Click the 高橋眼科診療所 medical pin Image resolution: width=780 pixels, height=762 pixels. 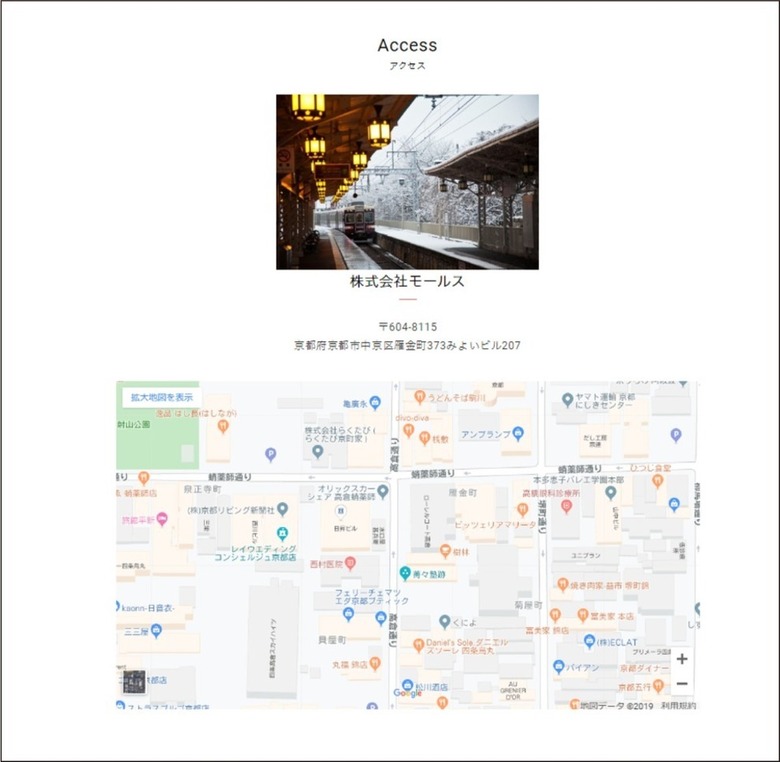pos(566,506)
